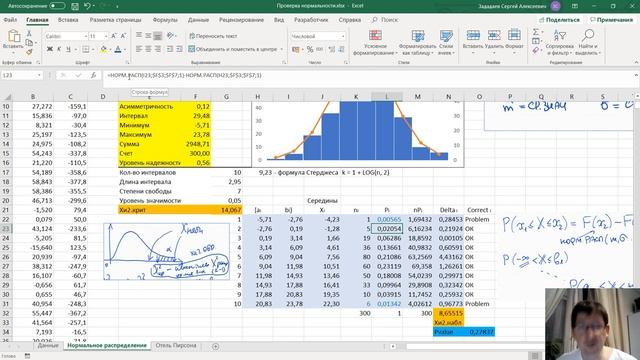Open Format as Table (Форматировать как таблицу)
640x360 pixels.
(418, 42)
